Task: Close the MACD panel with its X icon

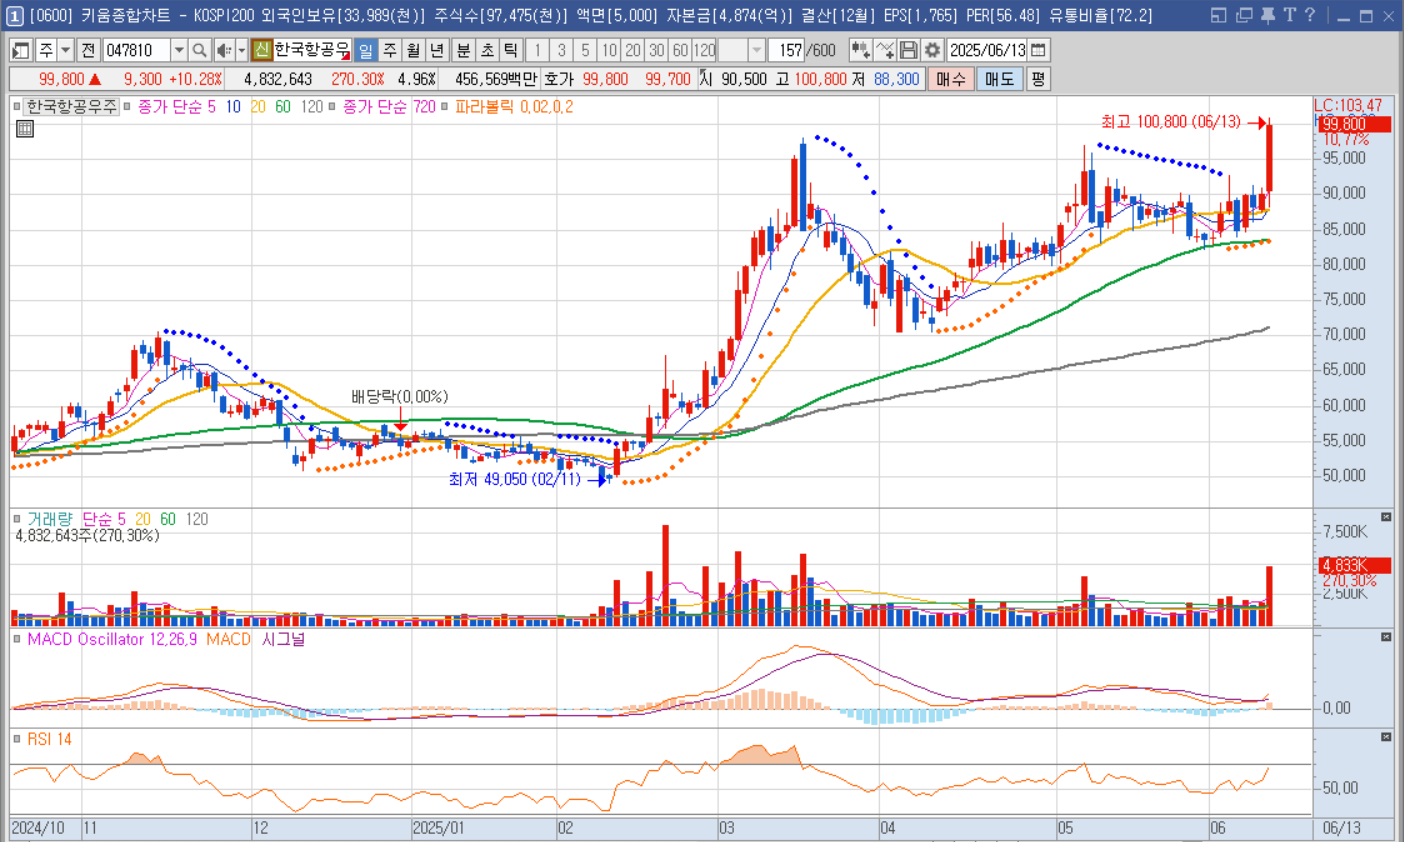Action: (x=1386, y=637)
